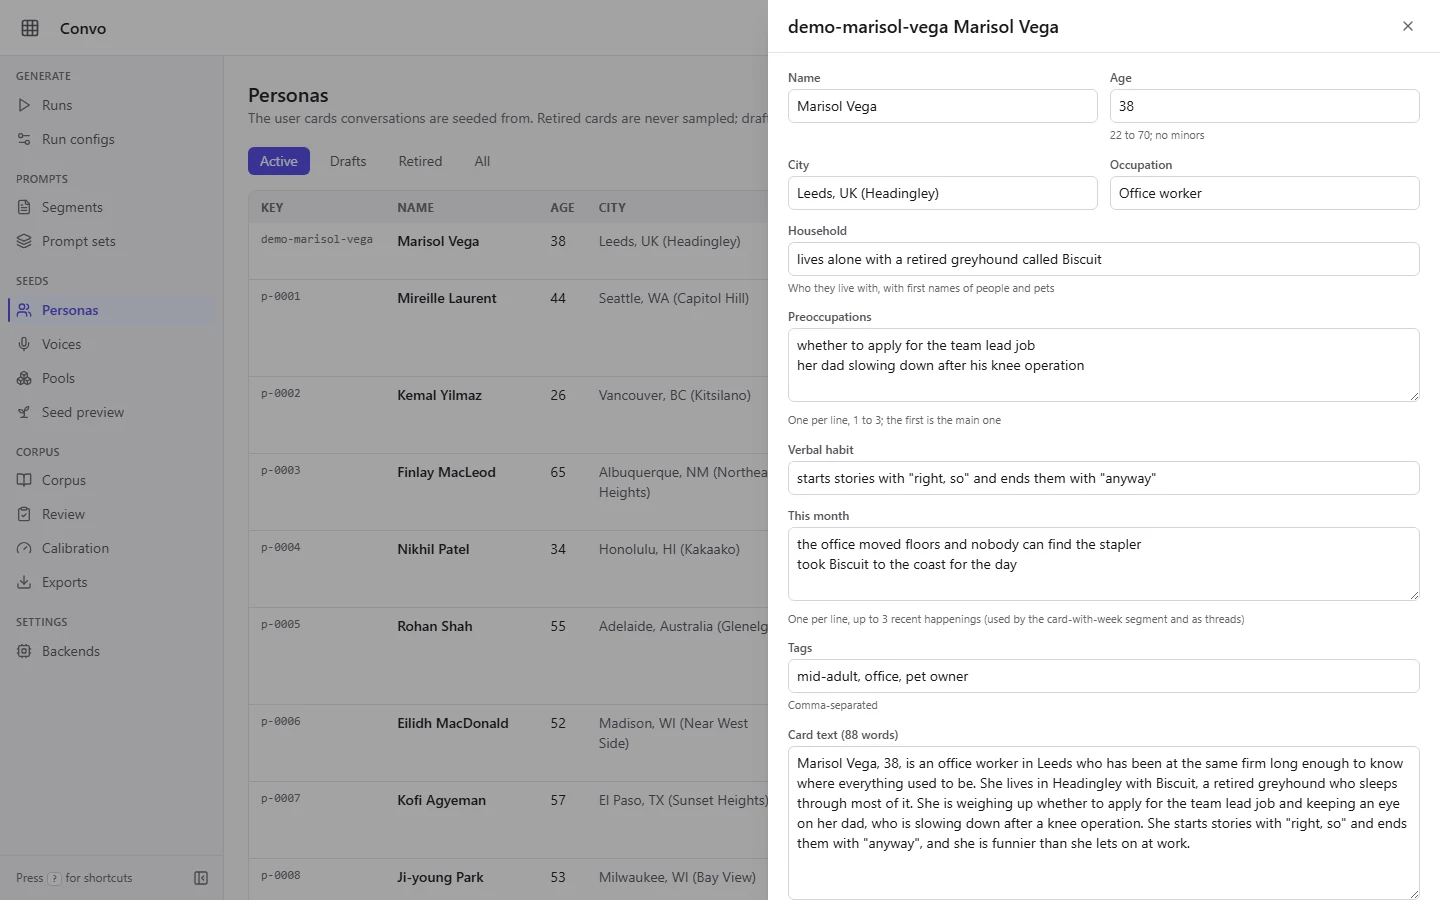Open the Exports page
The image size is (1440, 900).
(x=111, y=582)
